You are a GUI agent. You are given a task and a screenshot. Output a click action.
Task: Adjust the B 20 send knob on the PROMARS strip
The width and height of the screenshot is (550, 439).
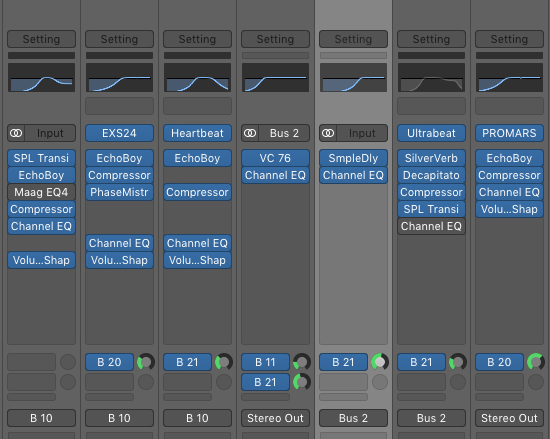tap(536, 362)
